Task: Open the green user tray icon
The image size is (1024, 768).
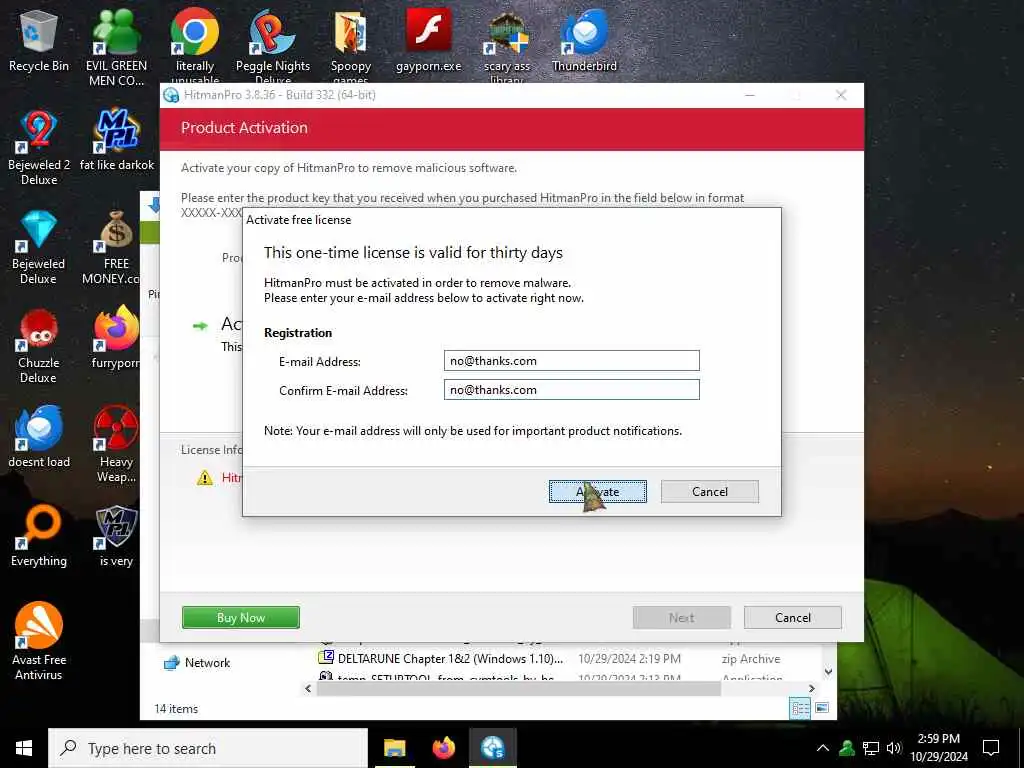Action: click(847, 748)
